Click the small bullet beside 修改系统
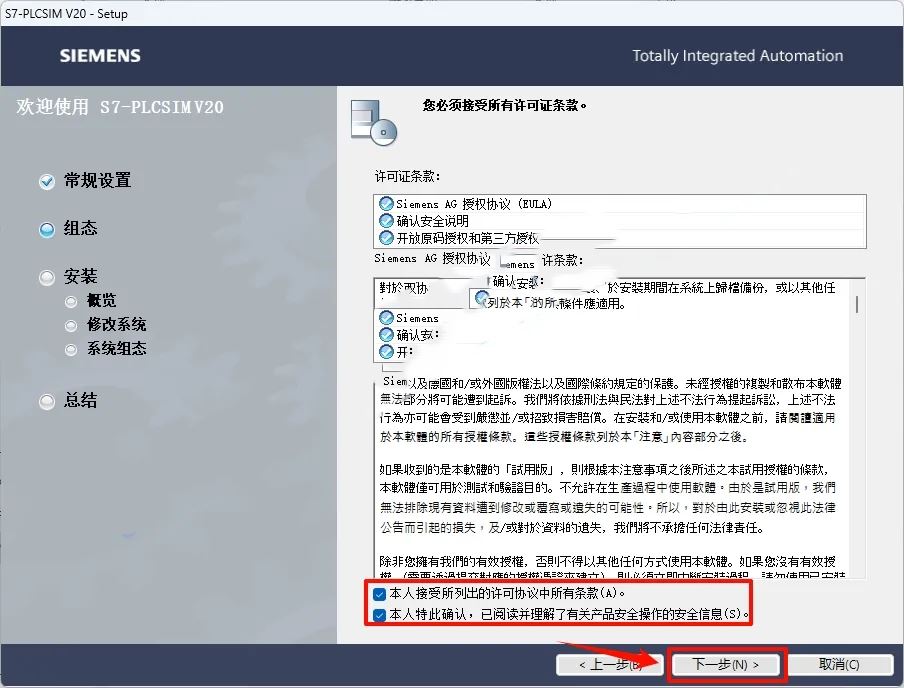Screen dimensions: 904x688 [x=71, y=326]
